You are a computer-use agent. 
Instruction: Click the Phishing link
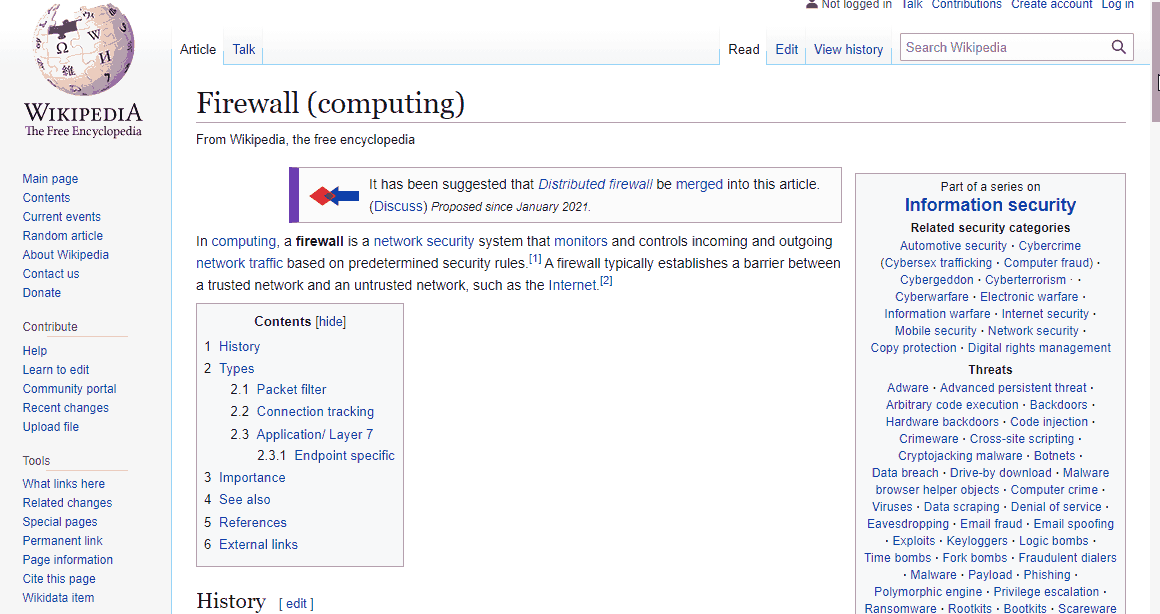[x=1048, y=576]
